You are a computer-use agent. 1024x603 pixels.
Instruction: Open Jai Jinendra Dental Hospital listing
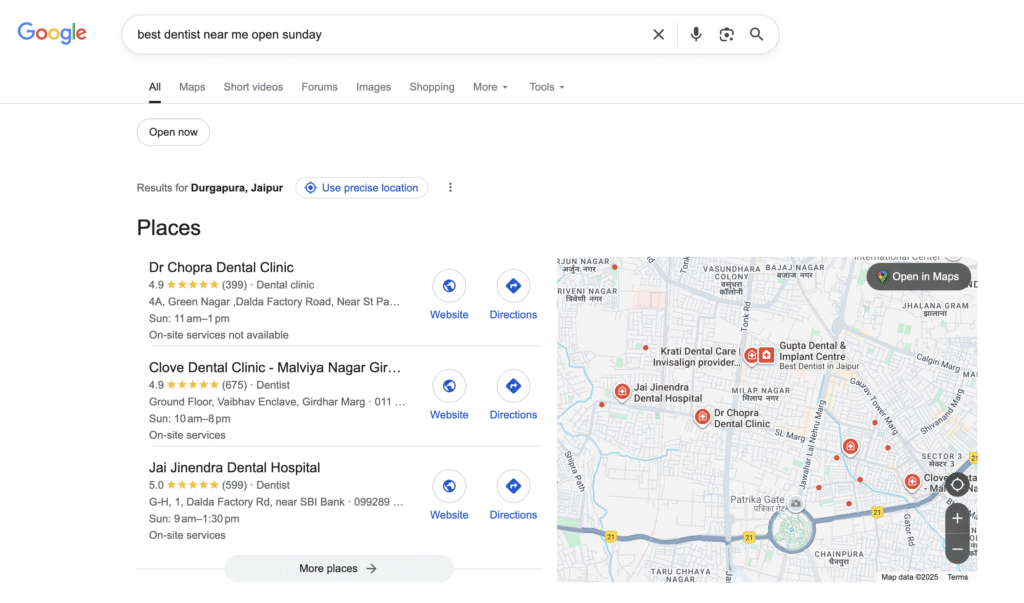234,467
